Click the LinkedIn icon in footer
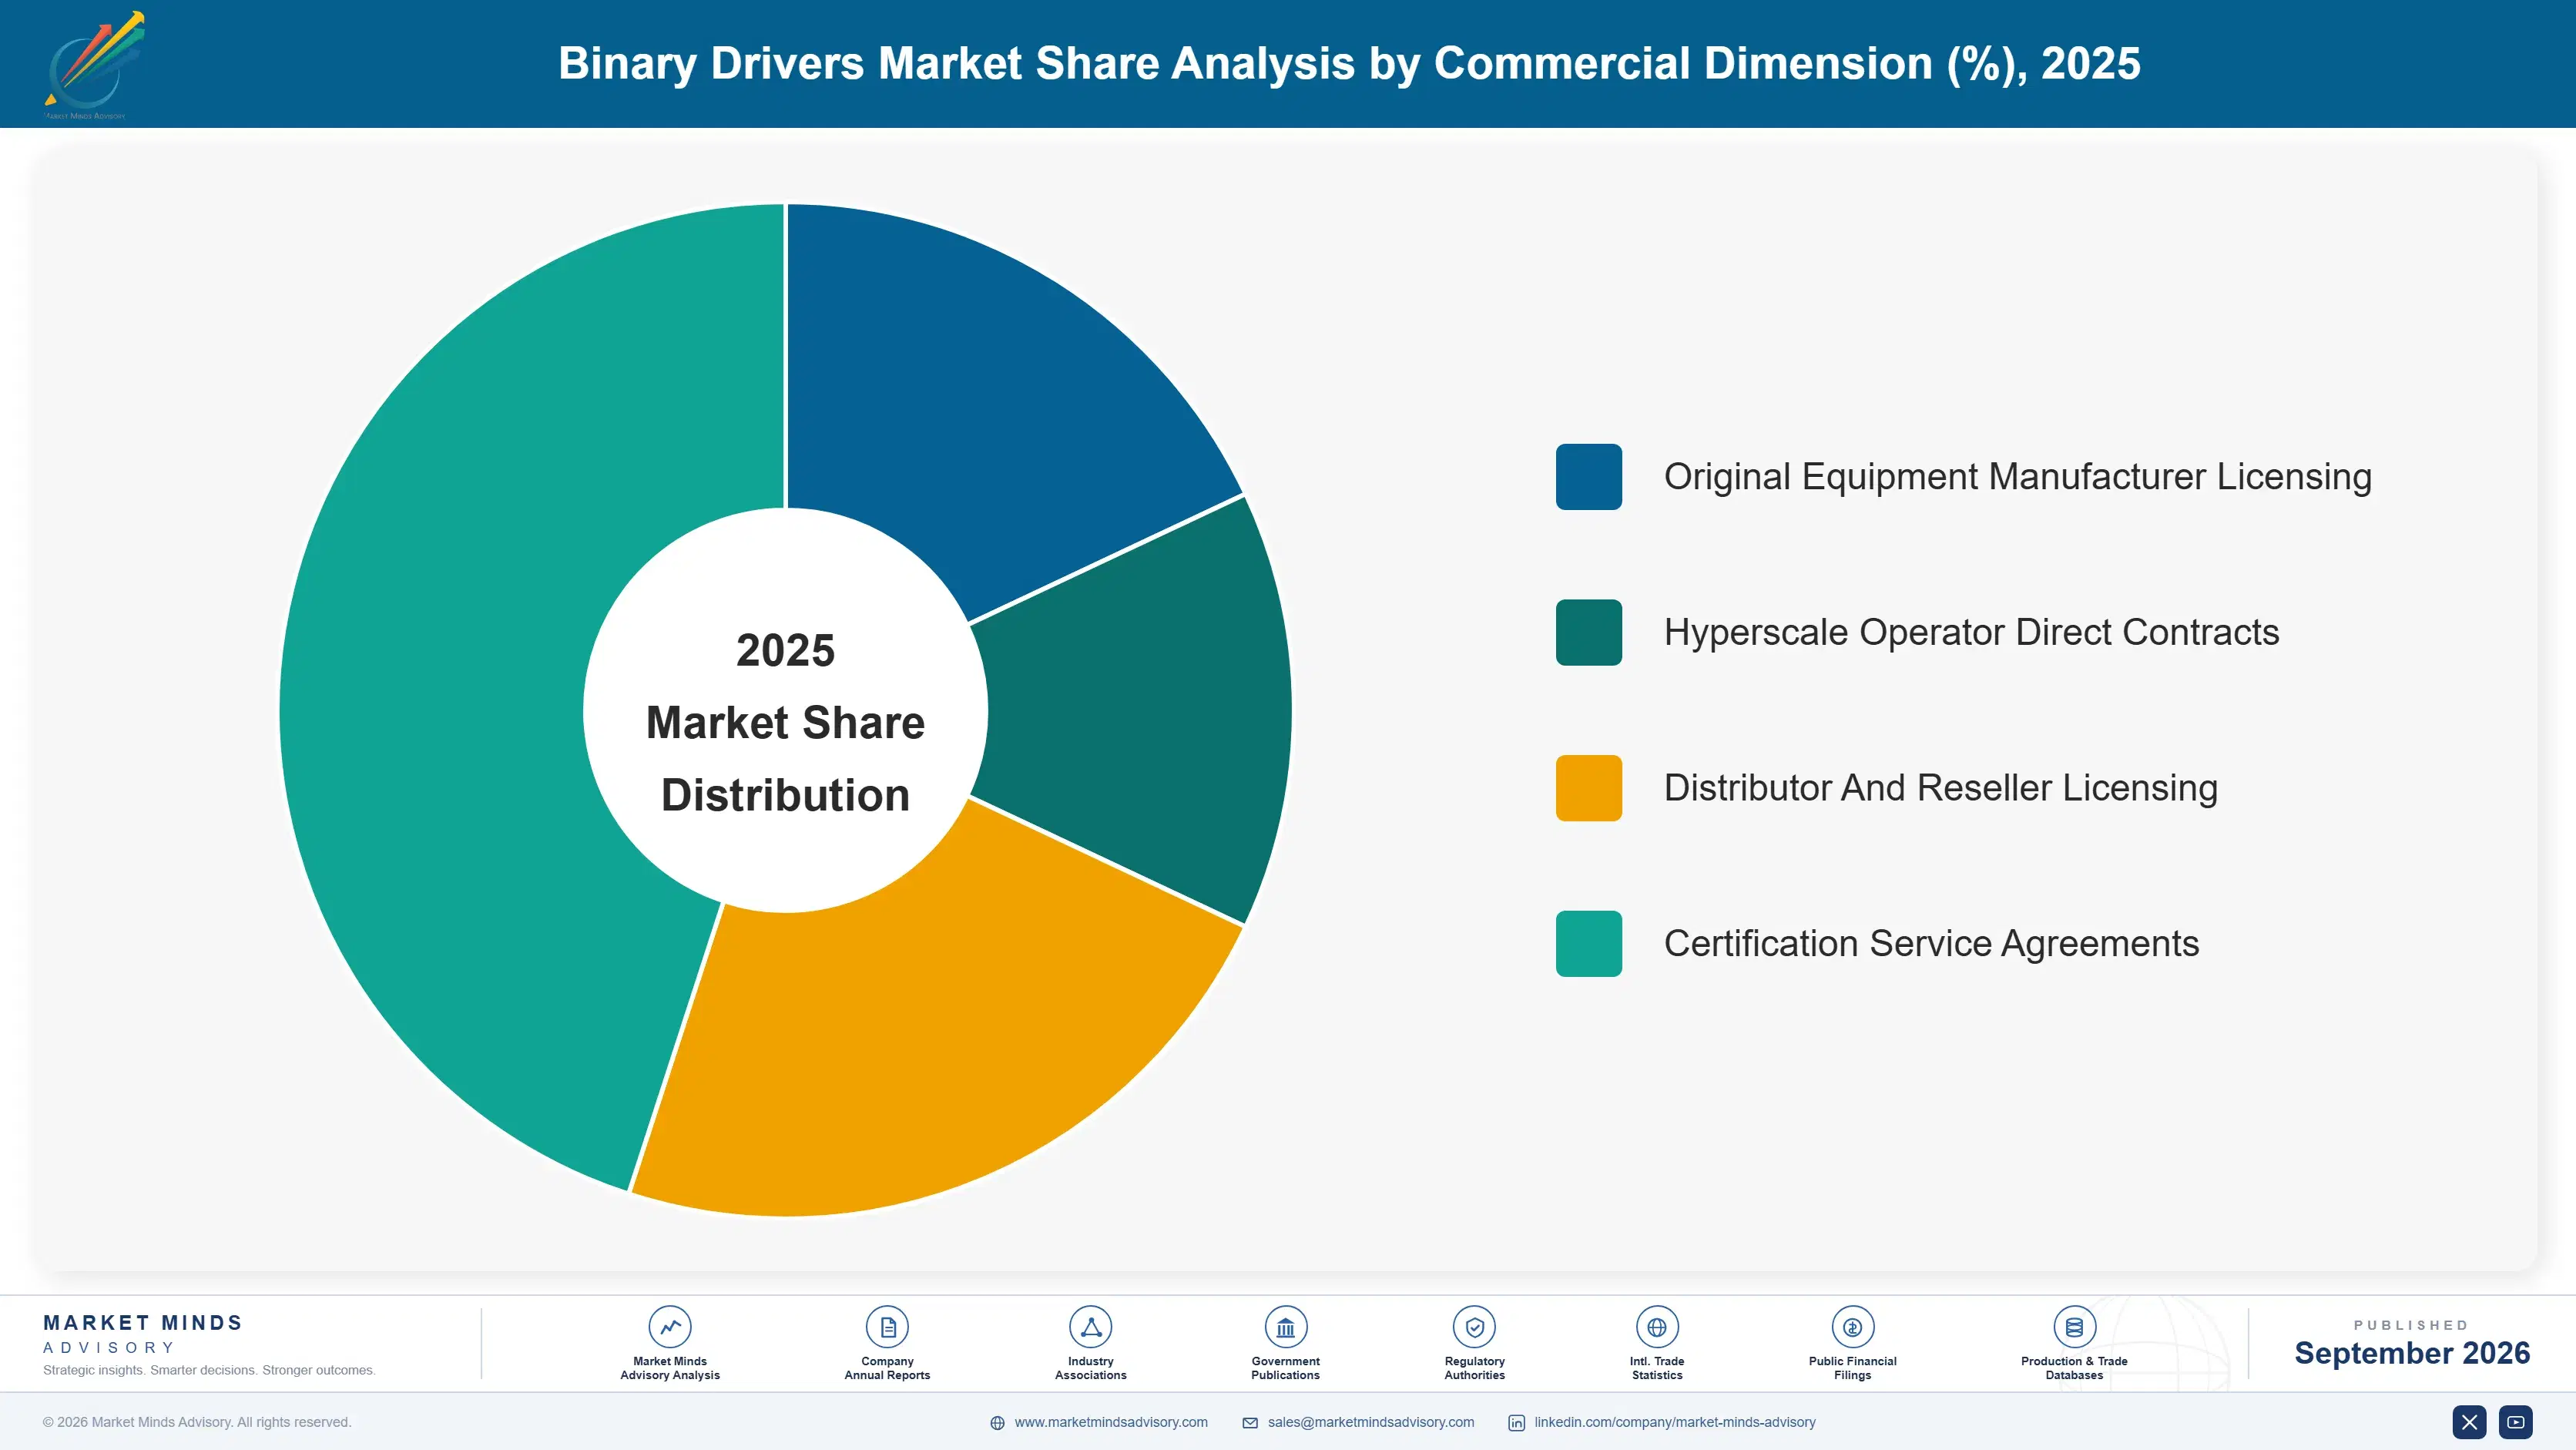The width and height of the screenshot is (2576, 1450). click(x=1516, y=1423)
